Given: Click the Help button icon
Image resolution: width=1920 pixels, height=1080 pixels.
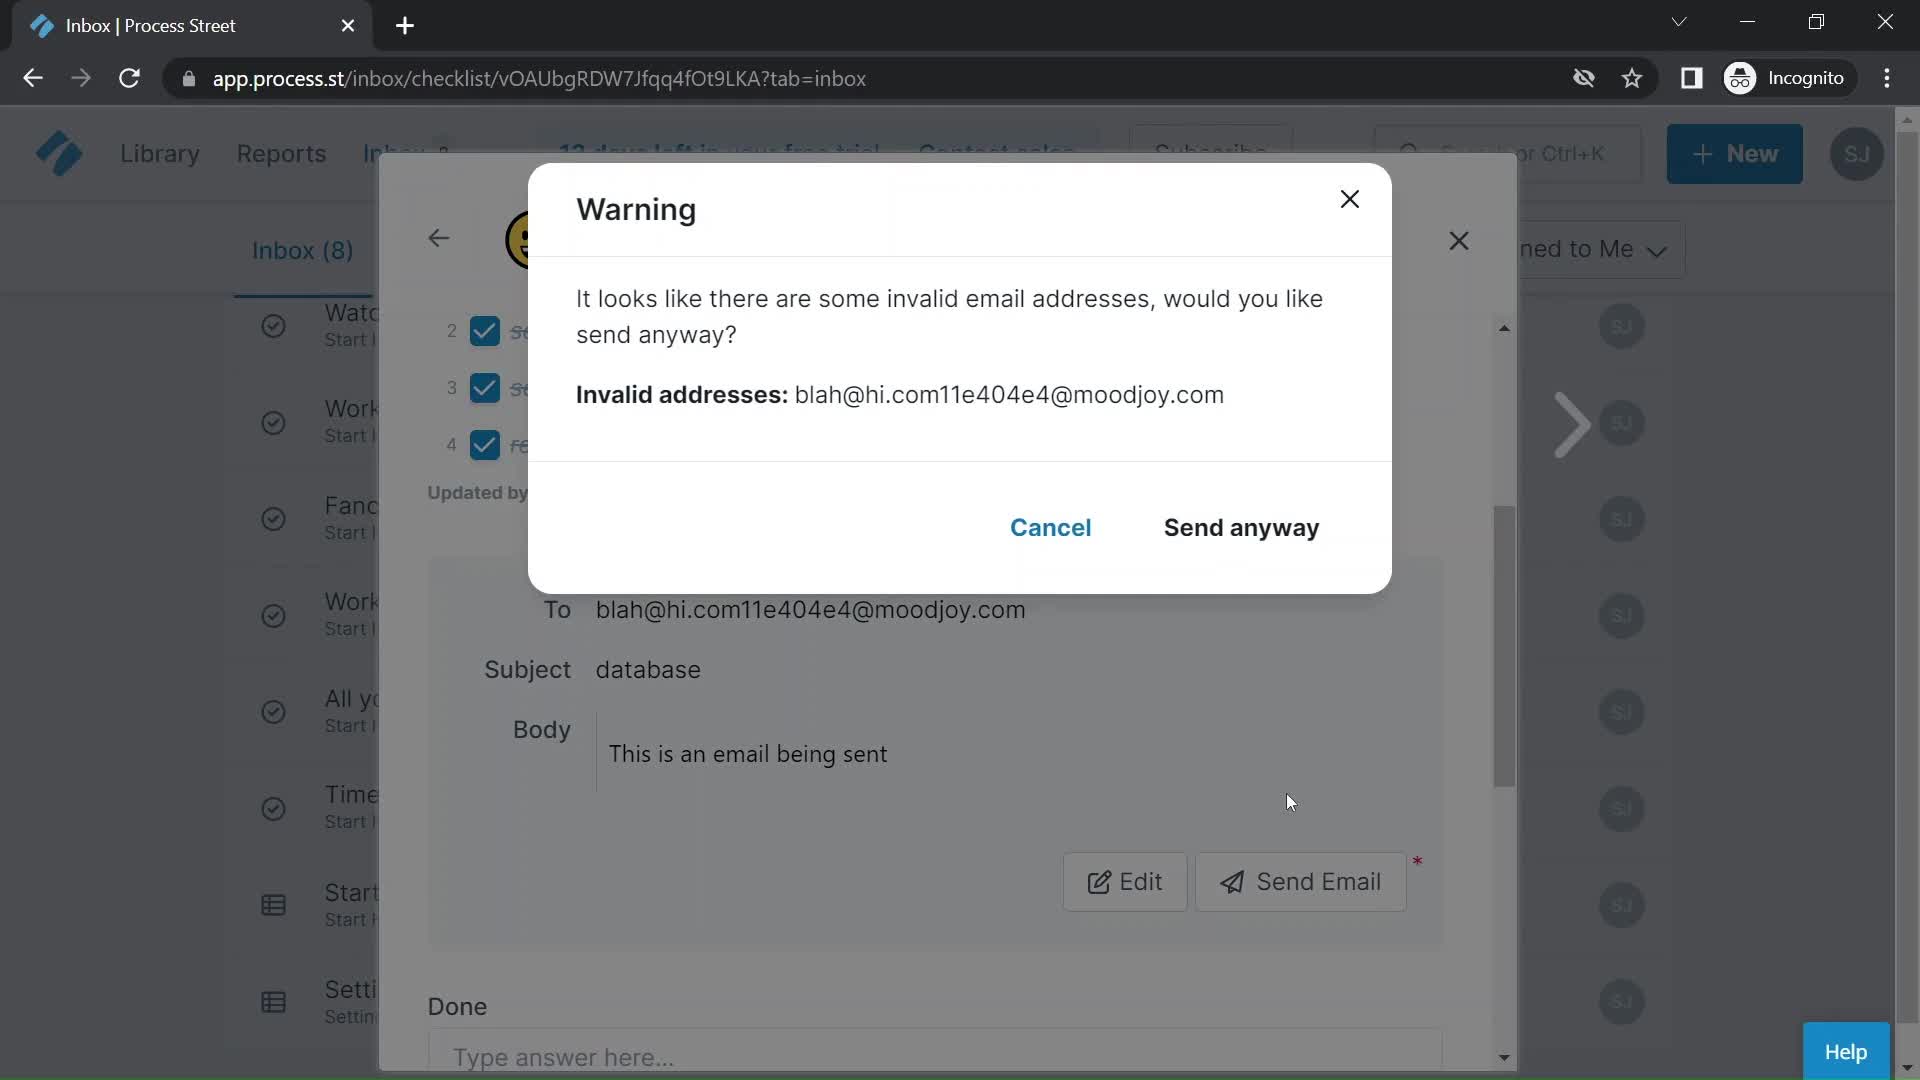Looking at the screenshot, I should pos(1845,1050).
